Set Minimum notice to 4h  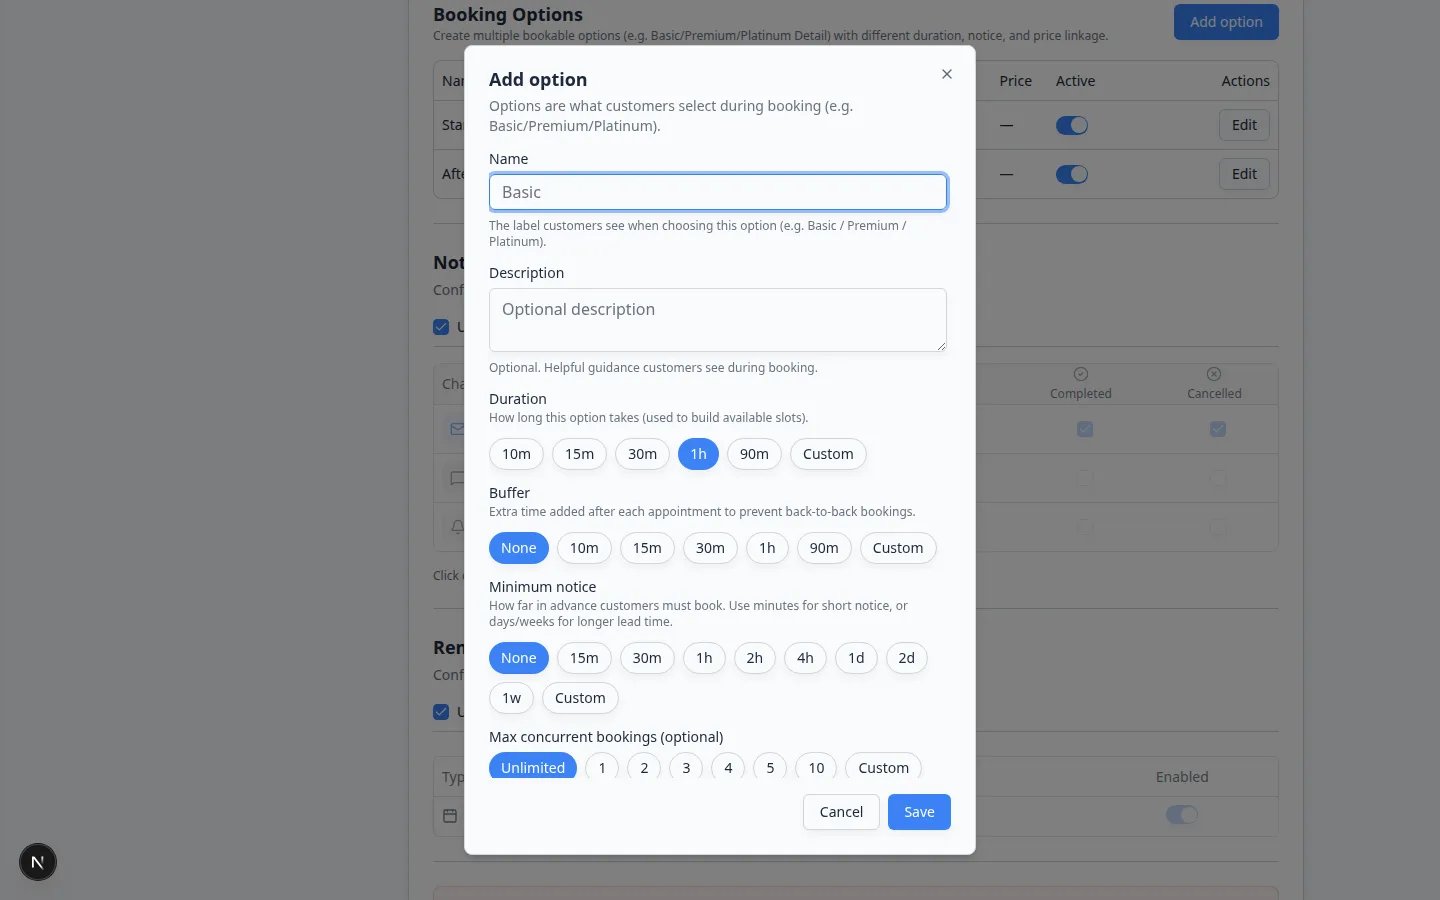click(x=805, y=658)
